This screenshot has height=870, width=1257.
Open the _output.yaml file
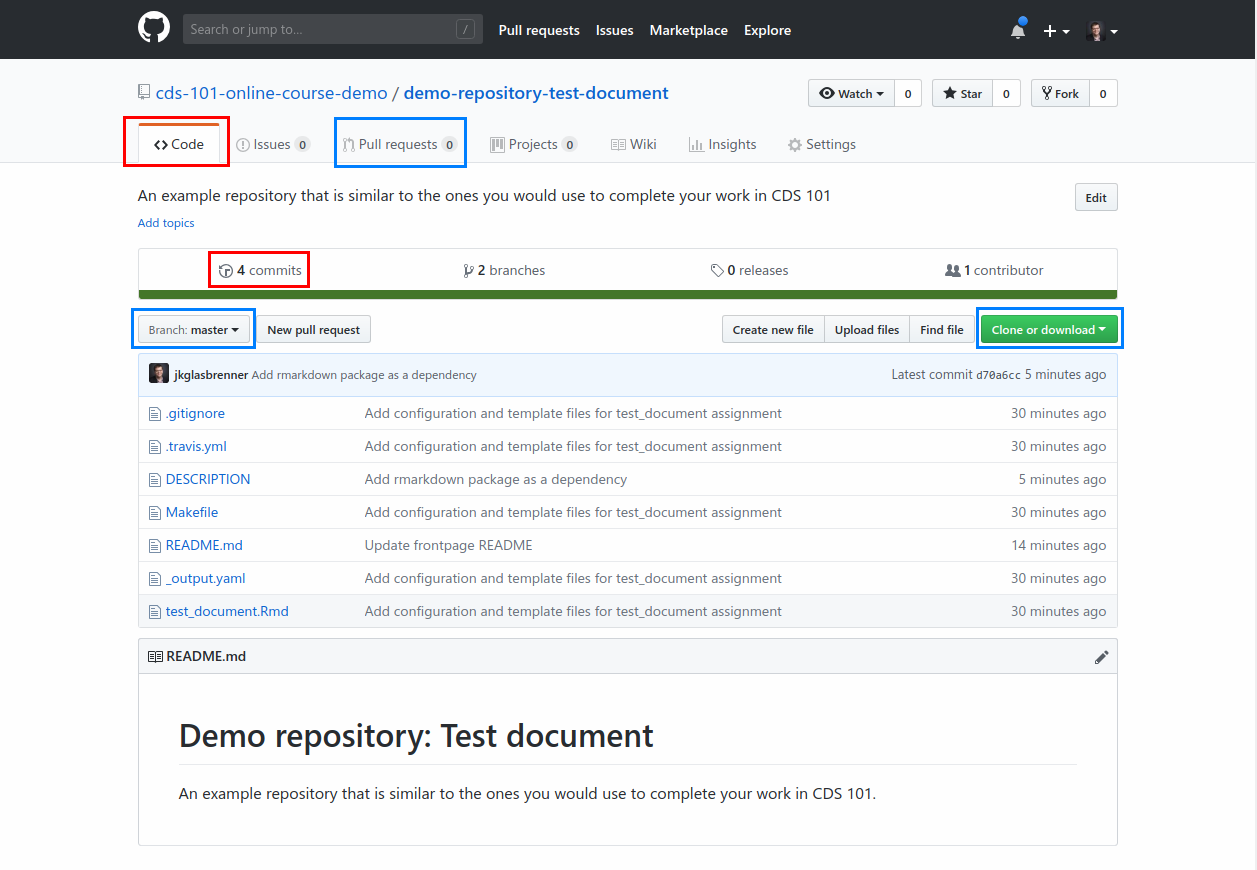(x=205, y=578)
